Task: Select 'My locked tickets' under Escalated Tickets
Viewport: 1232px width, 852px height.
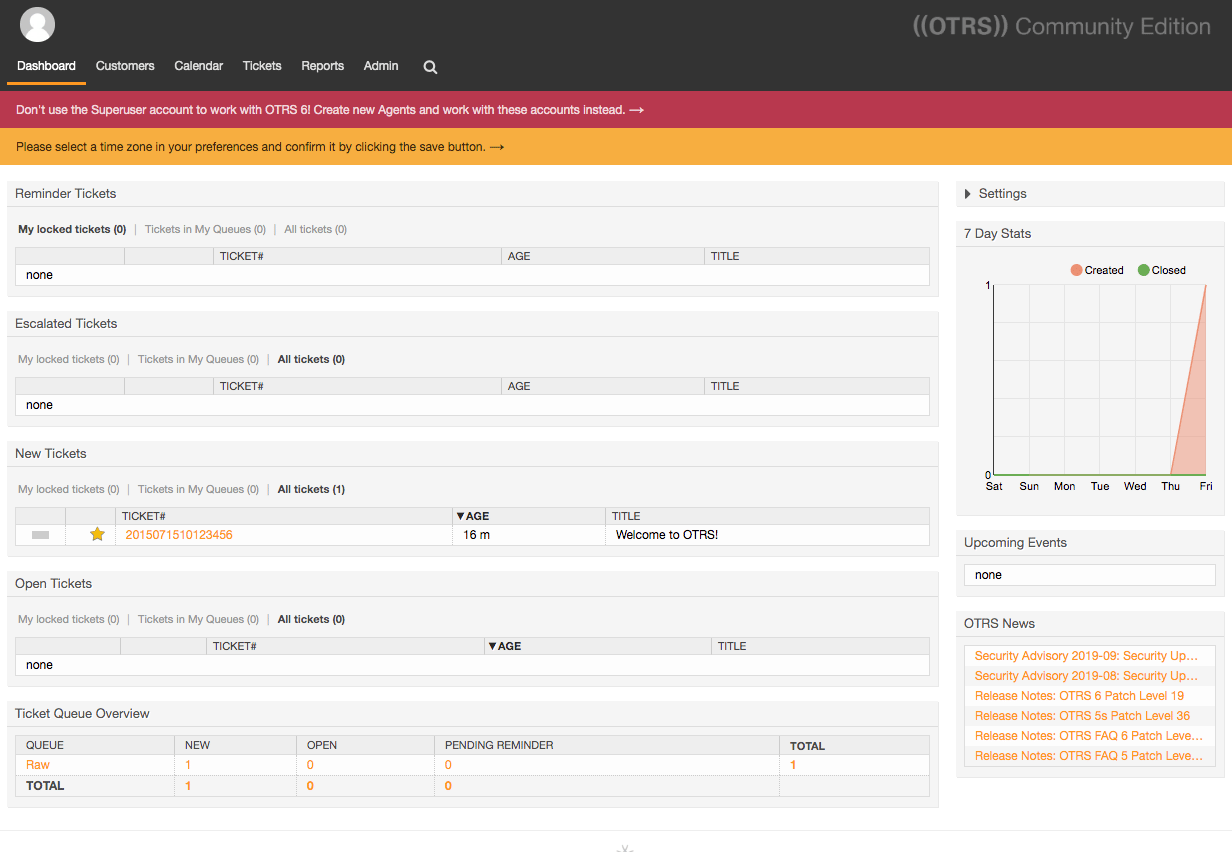Action: coord(68,359)
